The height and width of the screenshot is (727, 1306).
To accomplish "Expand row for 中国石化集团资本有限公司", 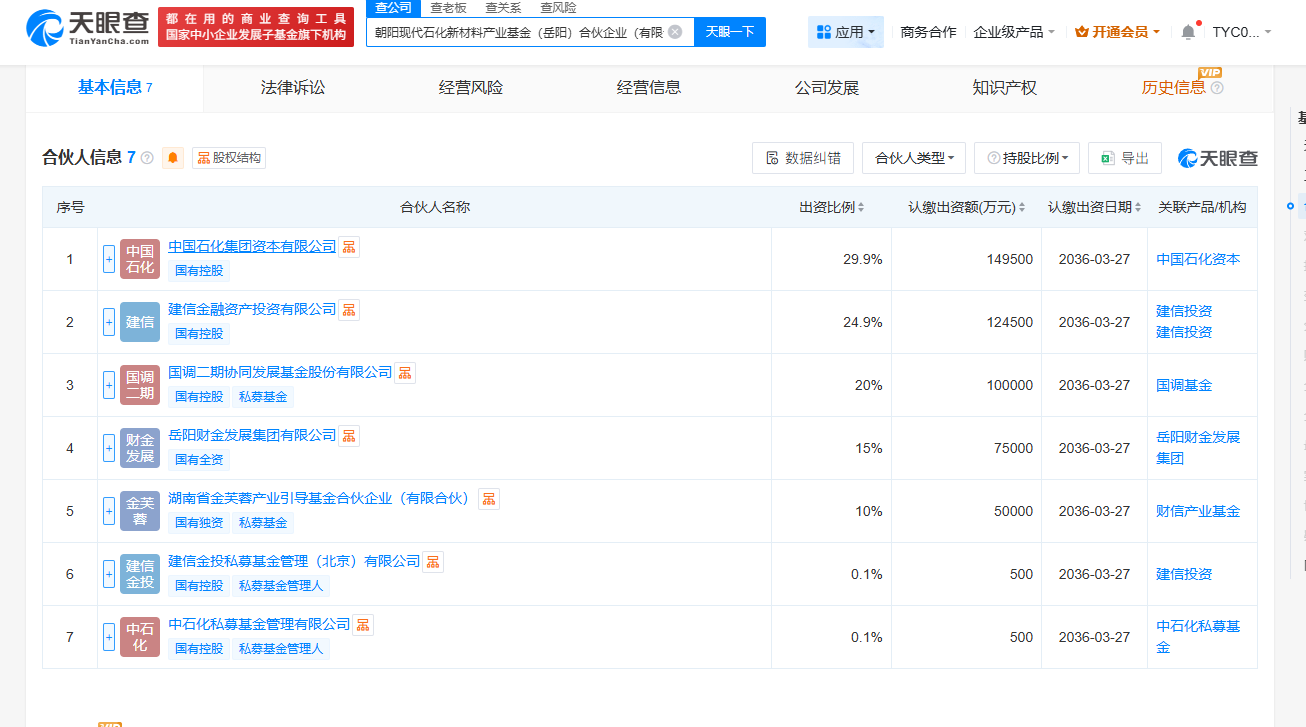I will 109,259.
